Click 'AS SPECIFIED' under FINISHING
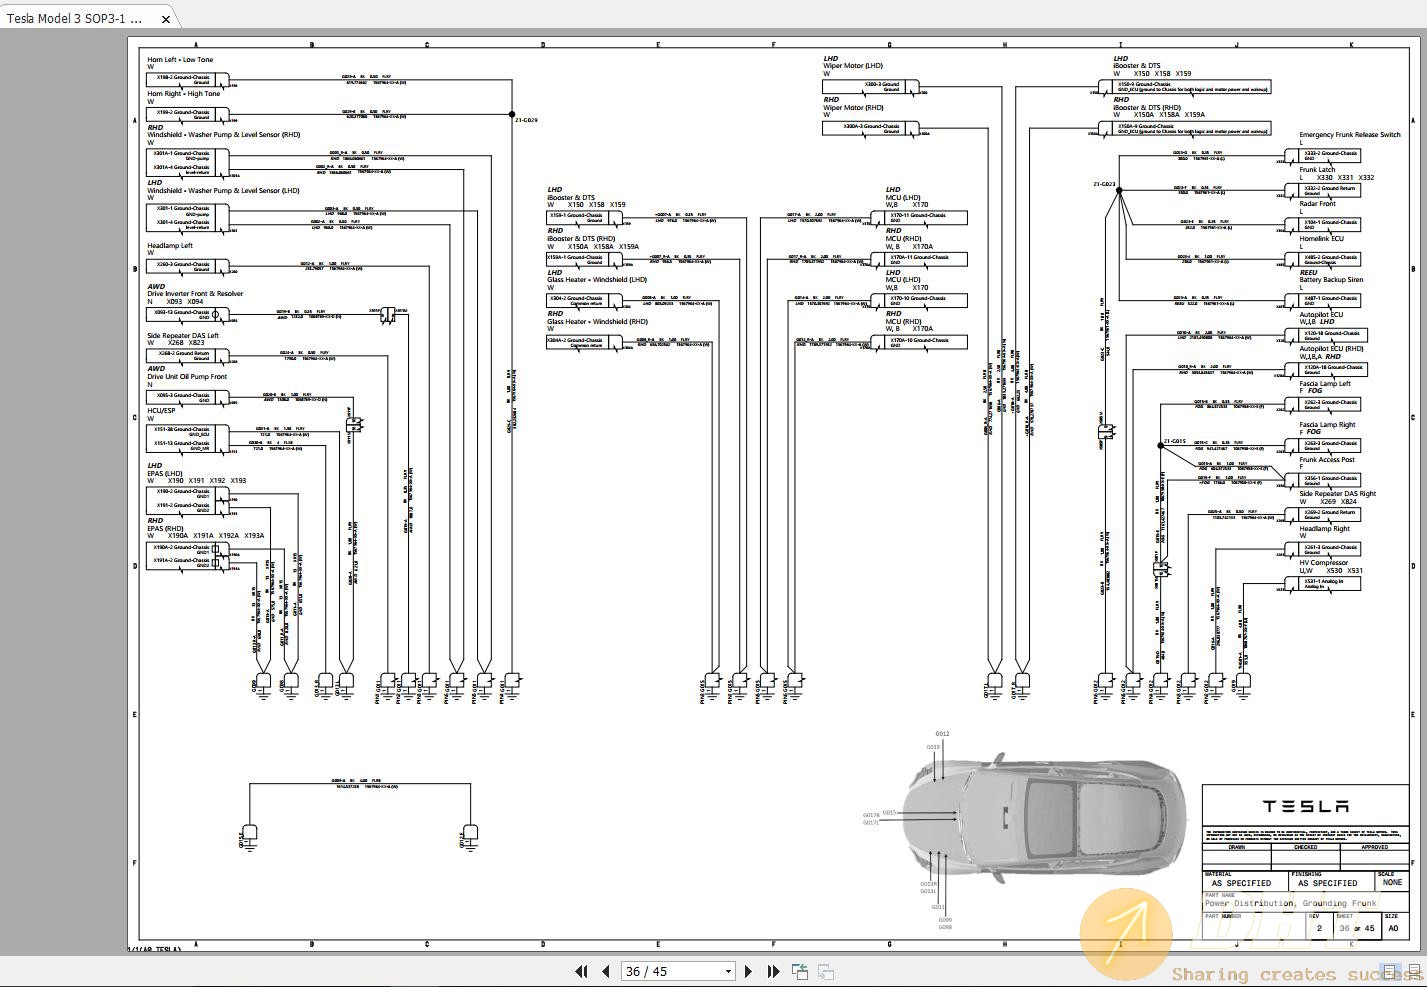This screenshot has height=987, width=1427. click(1327, 884)
